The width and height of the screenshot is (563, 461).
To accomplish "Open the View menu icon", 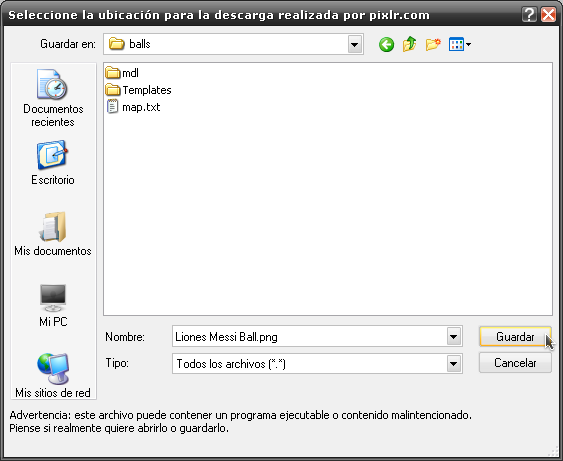I will 460,45.
